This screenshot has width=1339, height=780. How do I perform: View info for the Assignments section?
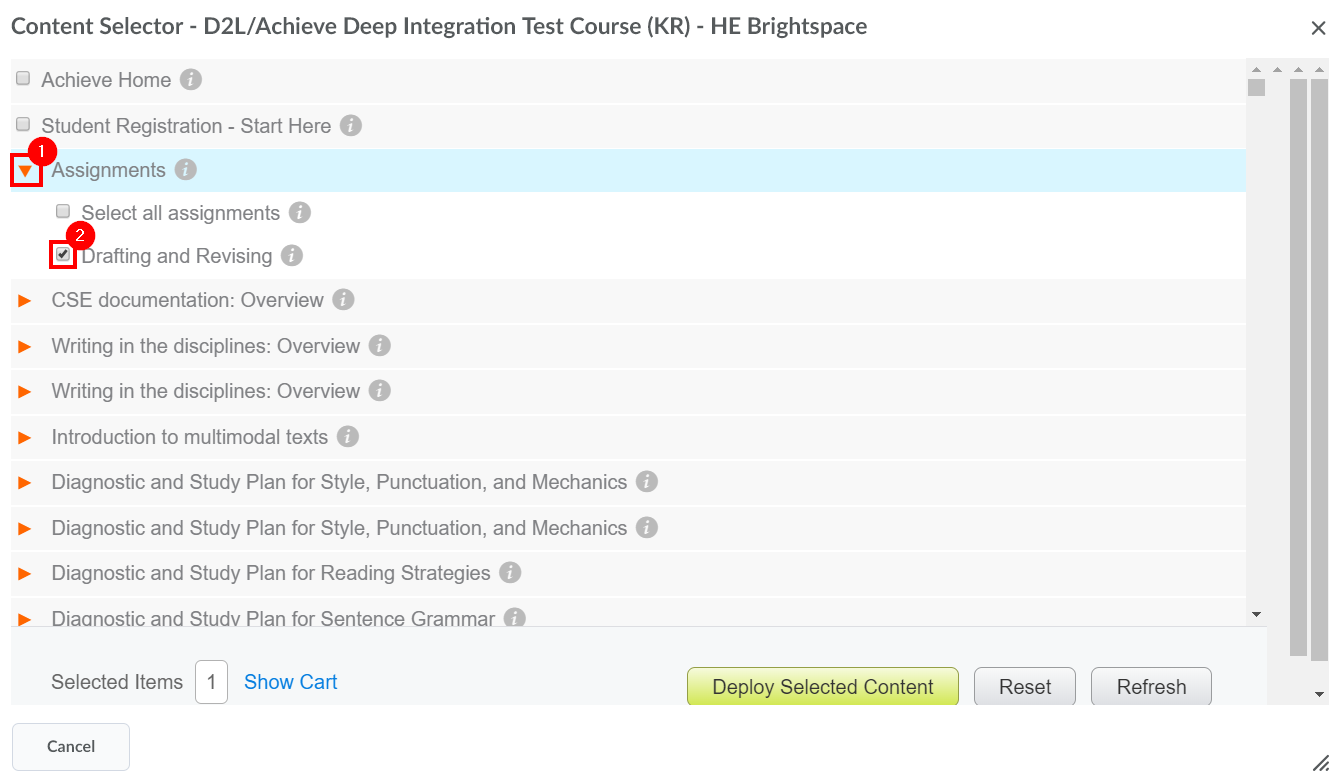coord(185,170)
